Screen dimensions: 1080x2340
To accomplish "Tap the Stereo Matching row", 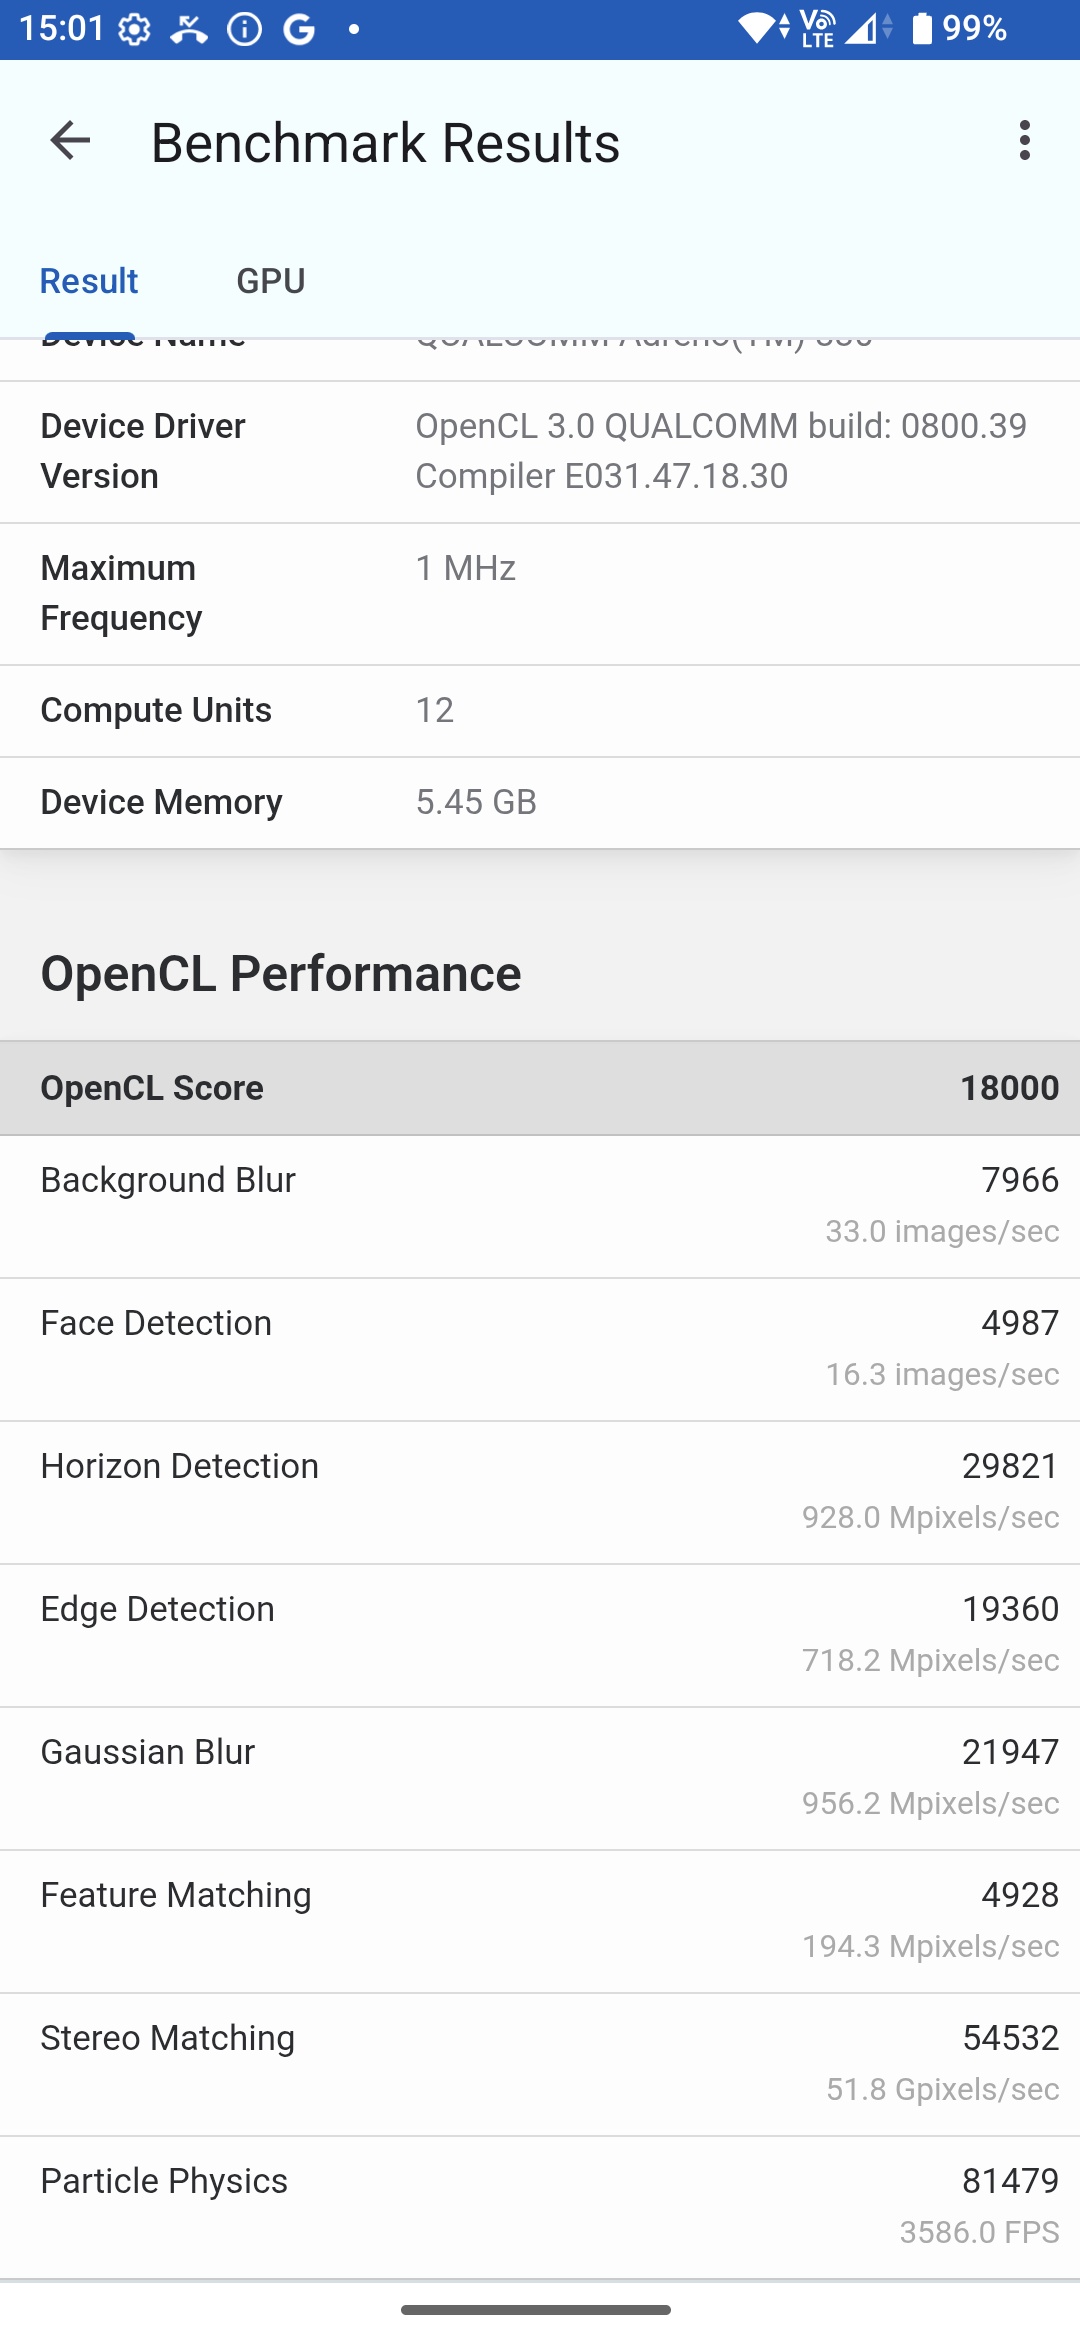I will pos(540,2064).
